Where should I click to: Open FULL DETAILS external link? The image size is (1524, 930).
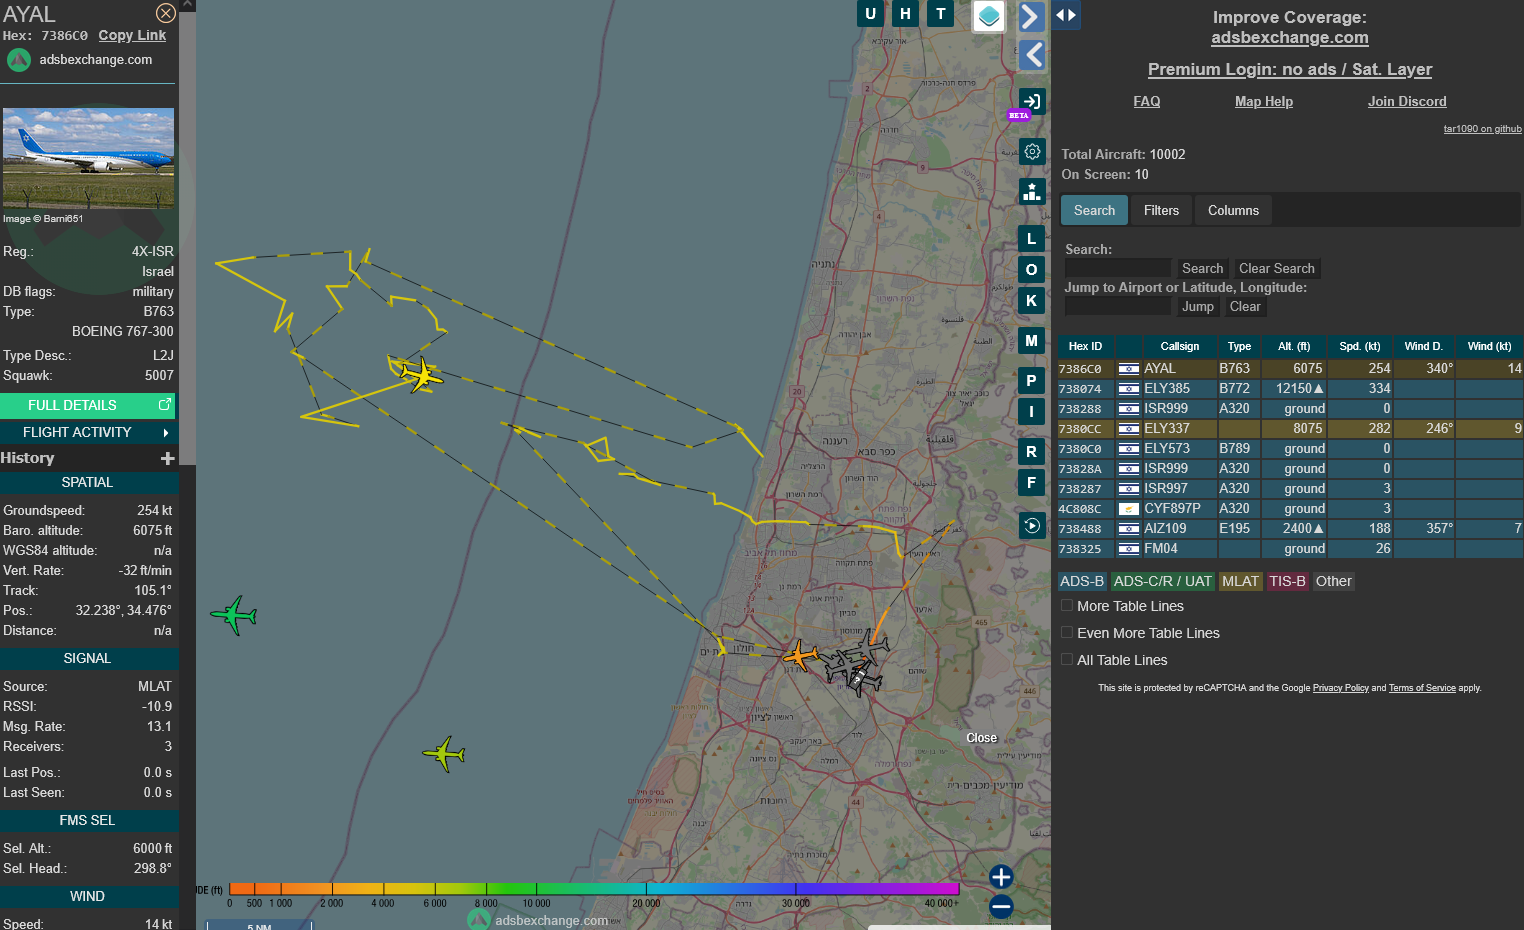tap(88, 405)
